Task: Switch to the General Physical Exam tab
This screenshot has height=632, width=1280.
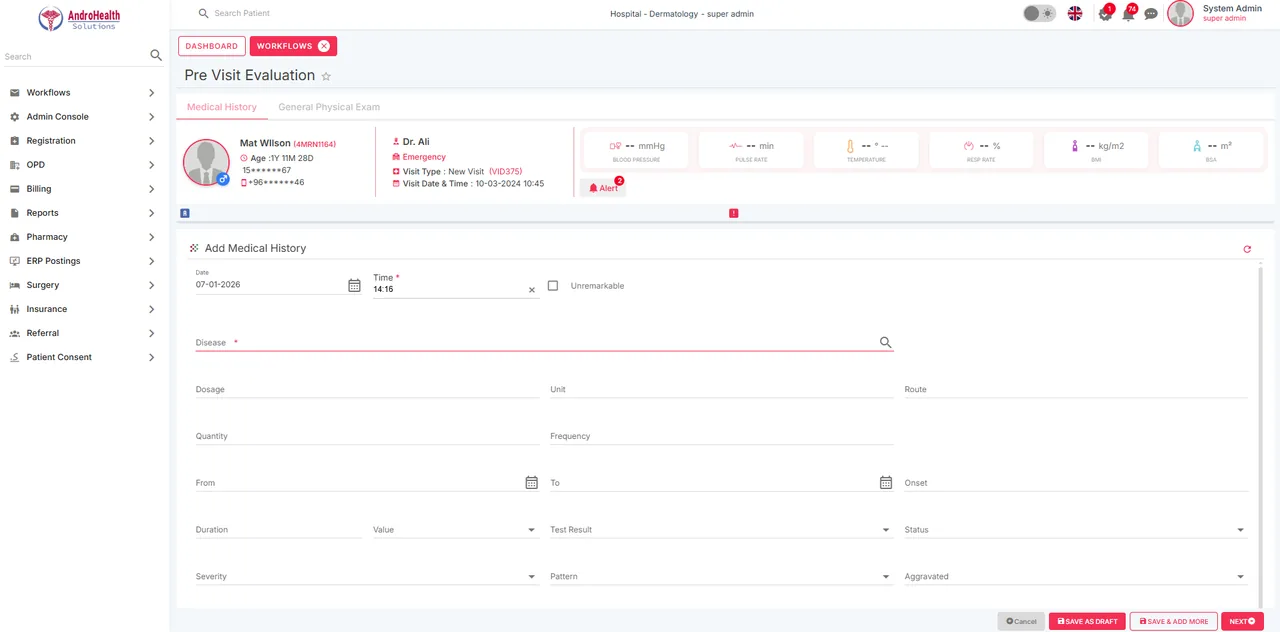Action: pyautogui.click(x=329, y=107)
